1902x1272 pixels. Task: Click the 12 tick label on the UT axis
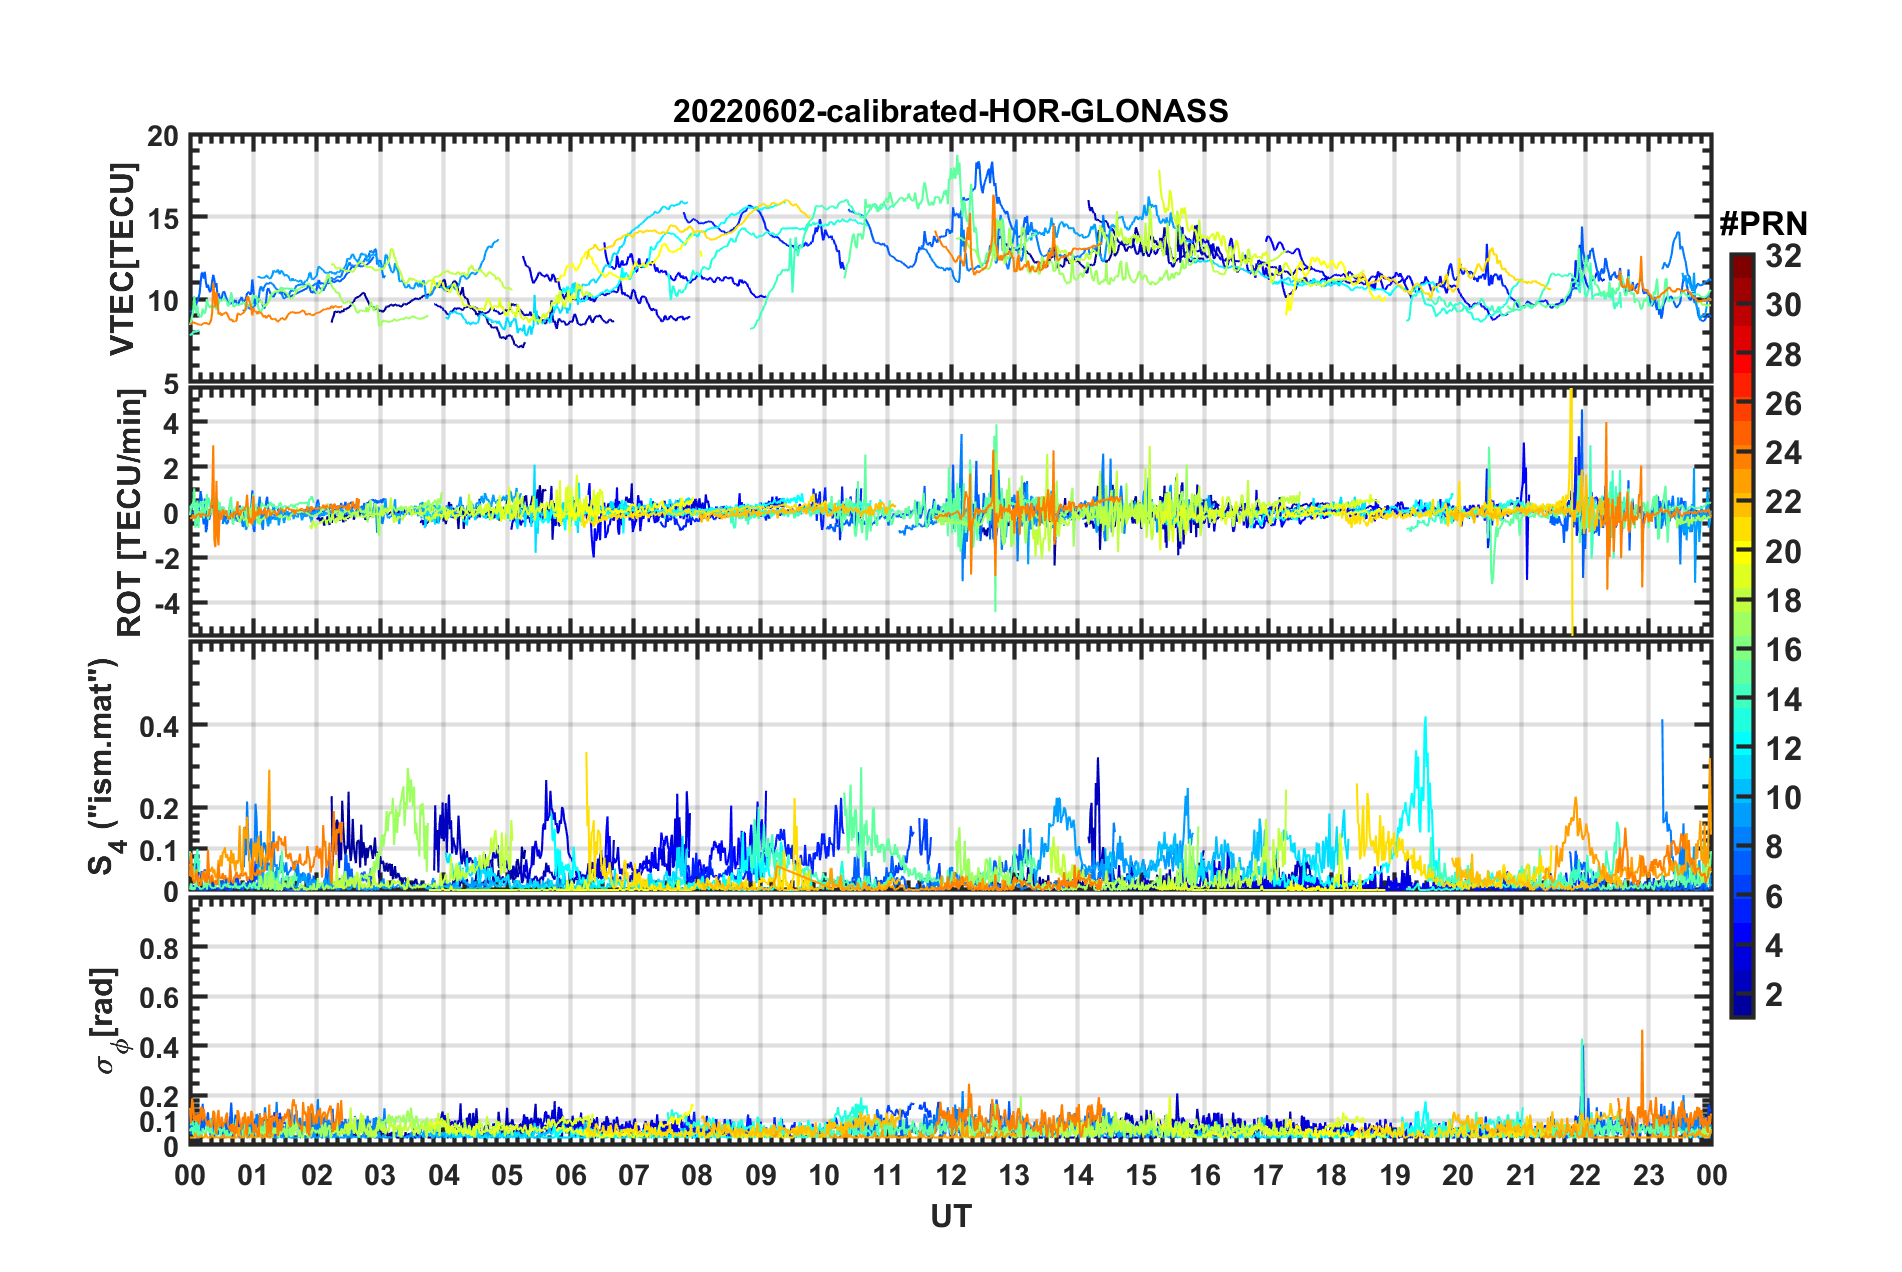point(950,1175)
